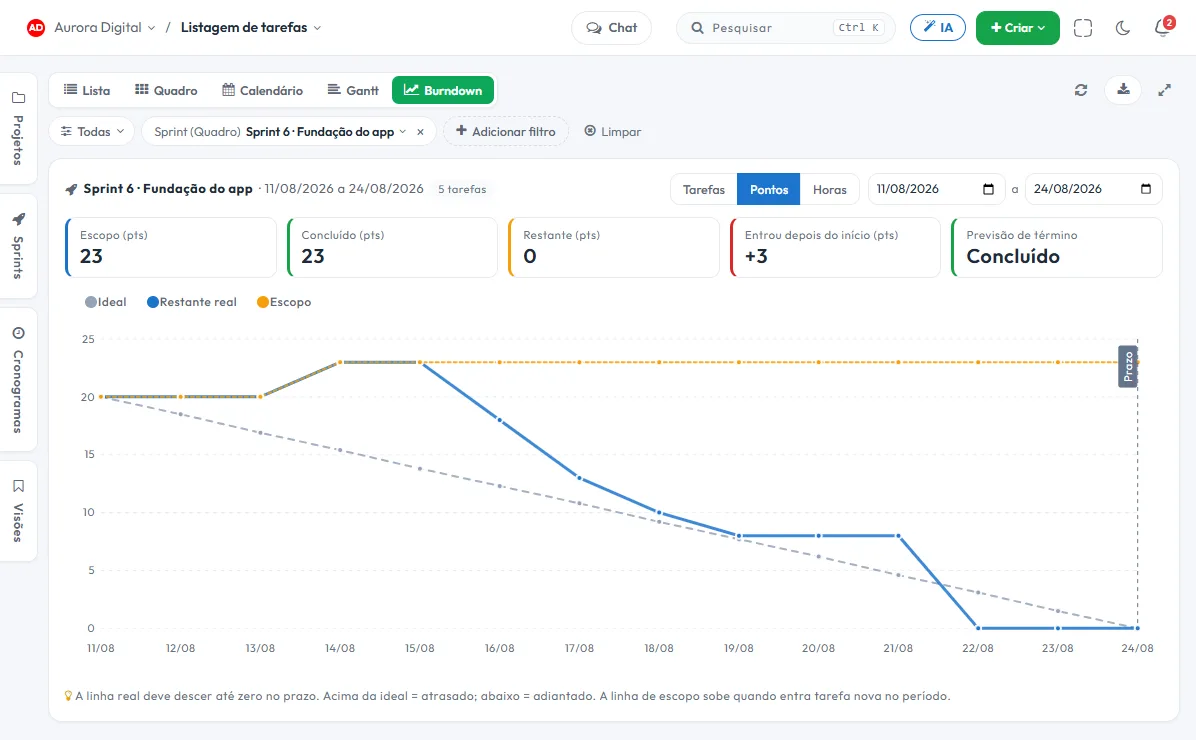1196x740 pixels.
Task: Select the Horas metric toggle
Action: (x=829, y=189)
